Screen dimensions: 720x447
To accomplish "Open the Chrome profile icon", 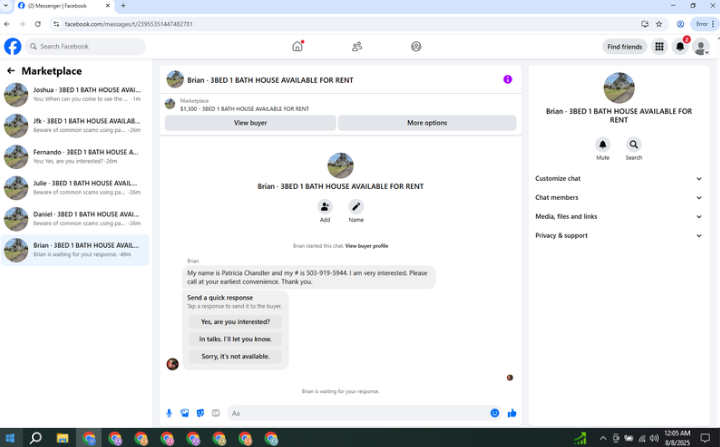I will 681,24.
